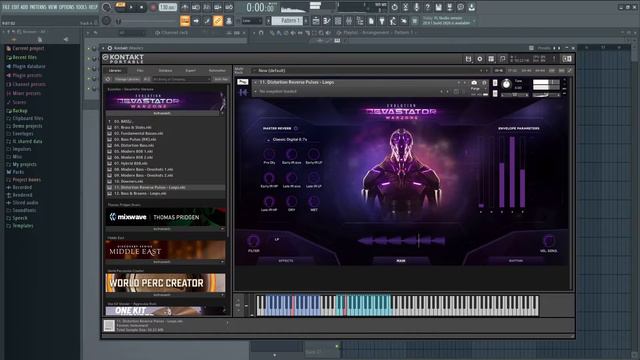Click the paint brush toolbar icon
640x360 pixels.
click(207, 20)
